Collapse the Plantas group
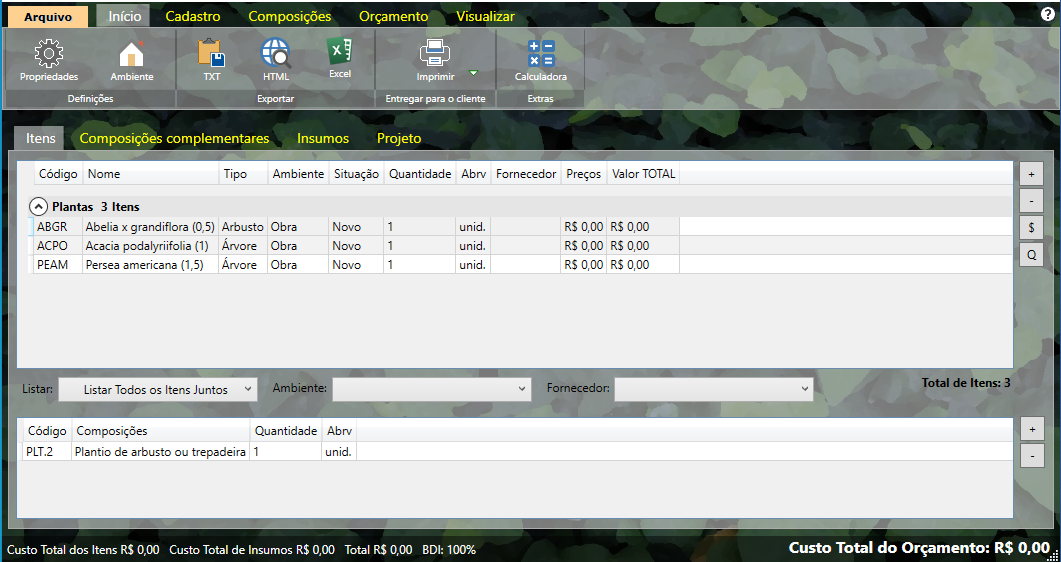This screenshot has height=562, width=1061. (x=38, y=207)
